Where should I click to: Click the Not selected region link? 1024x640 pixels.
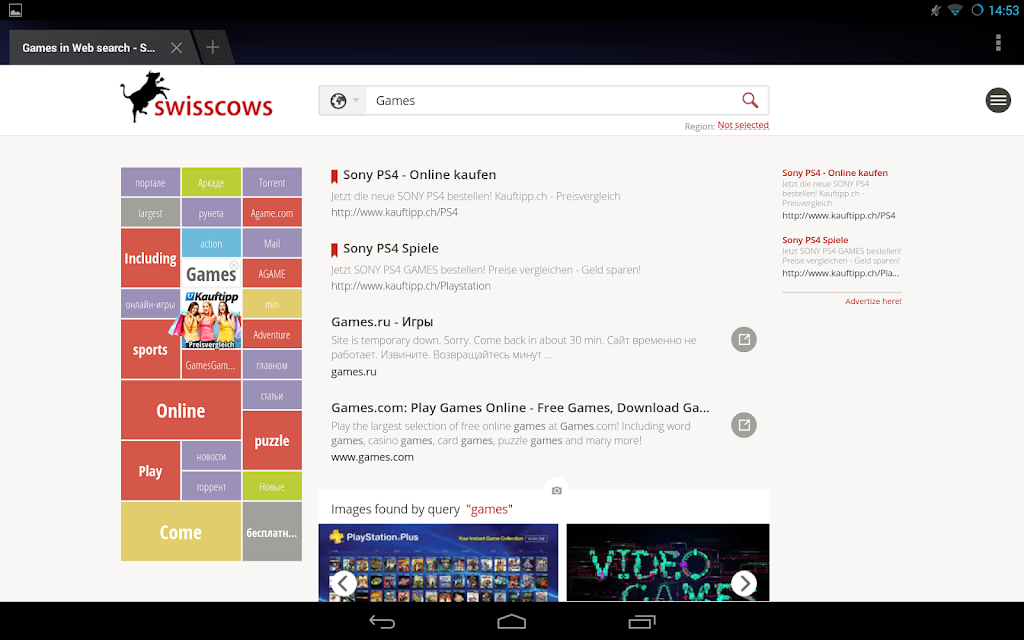pos(743,125)
